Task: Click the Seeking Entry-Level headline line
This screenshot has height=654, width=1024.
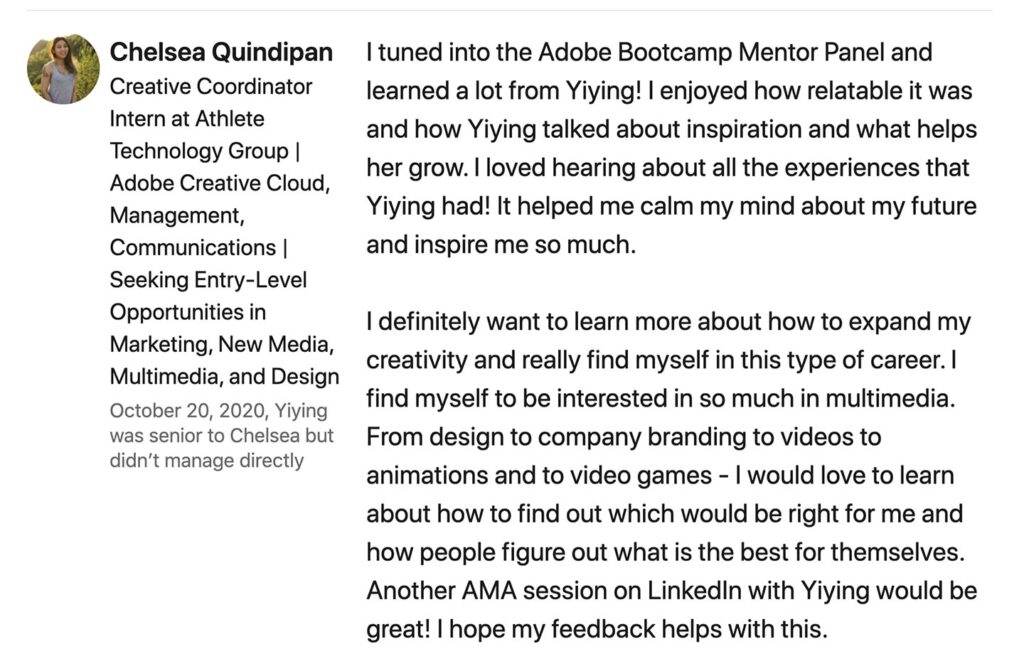Action: click(x=208, y=280)
